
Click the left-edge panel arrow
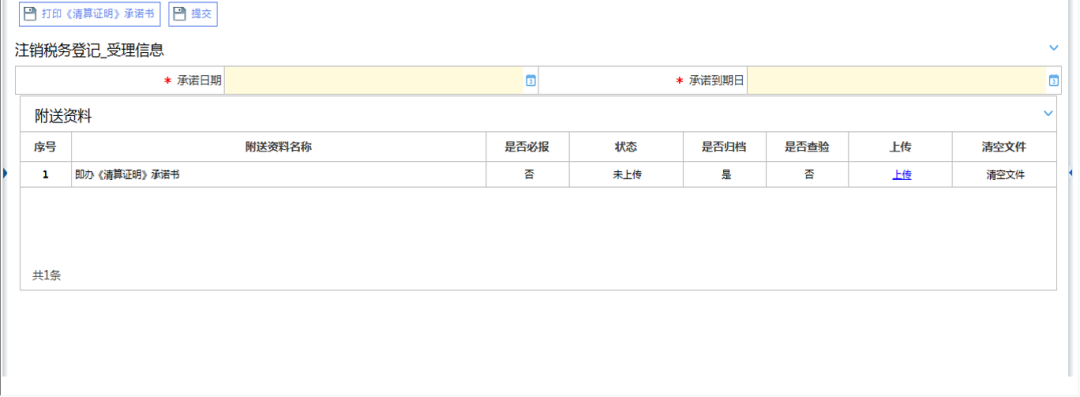[4, 173]
